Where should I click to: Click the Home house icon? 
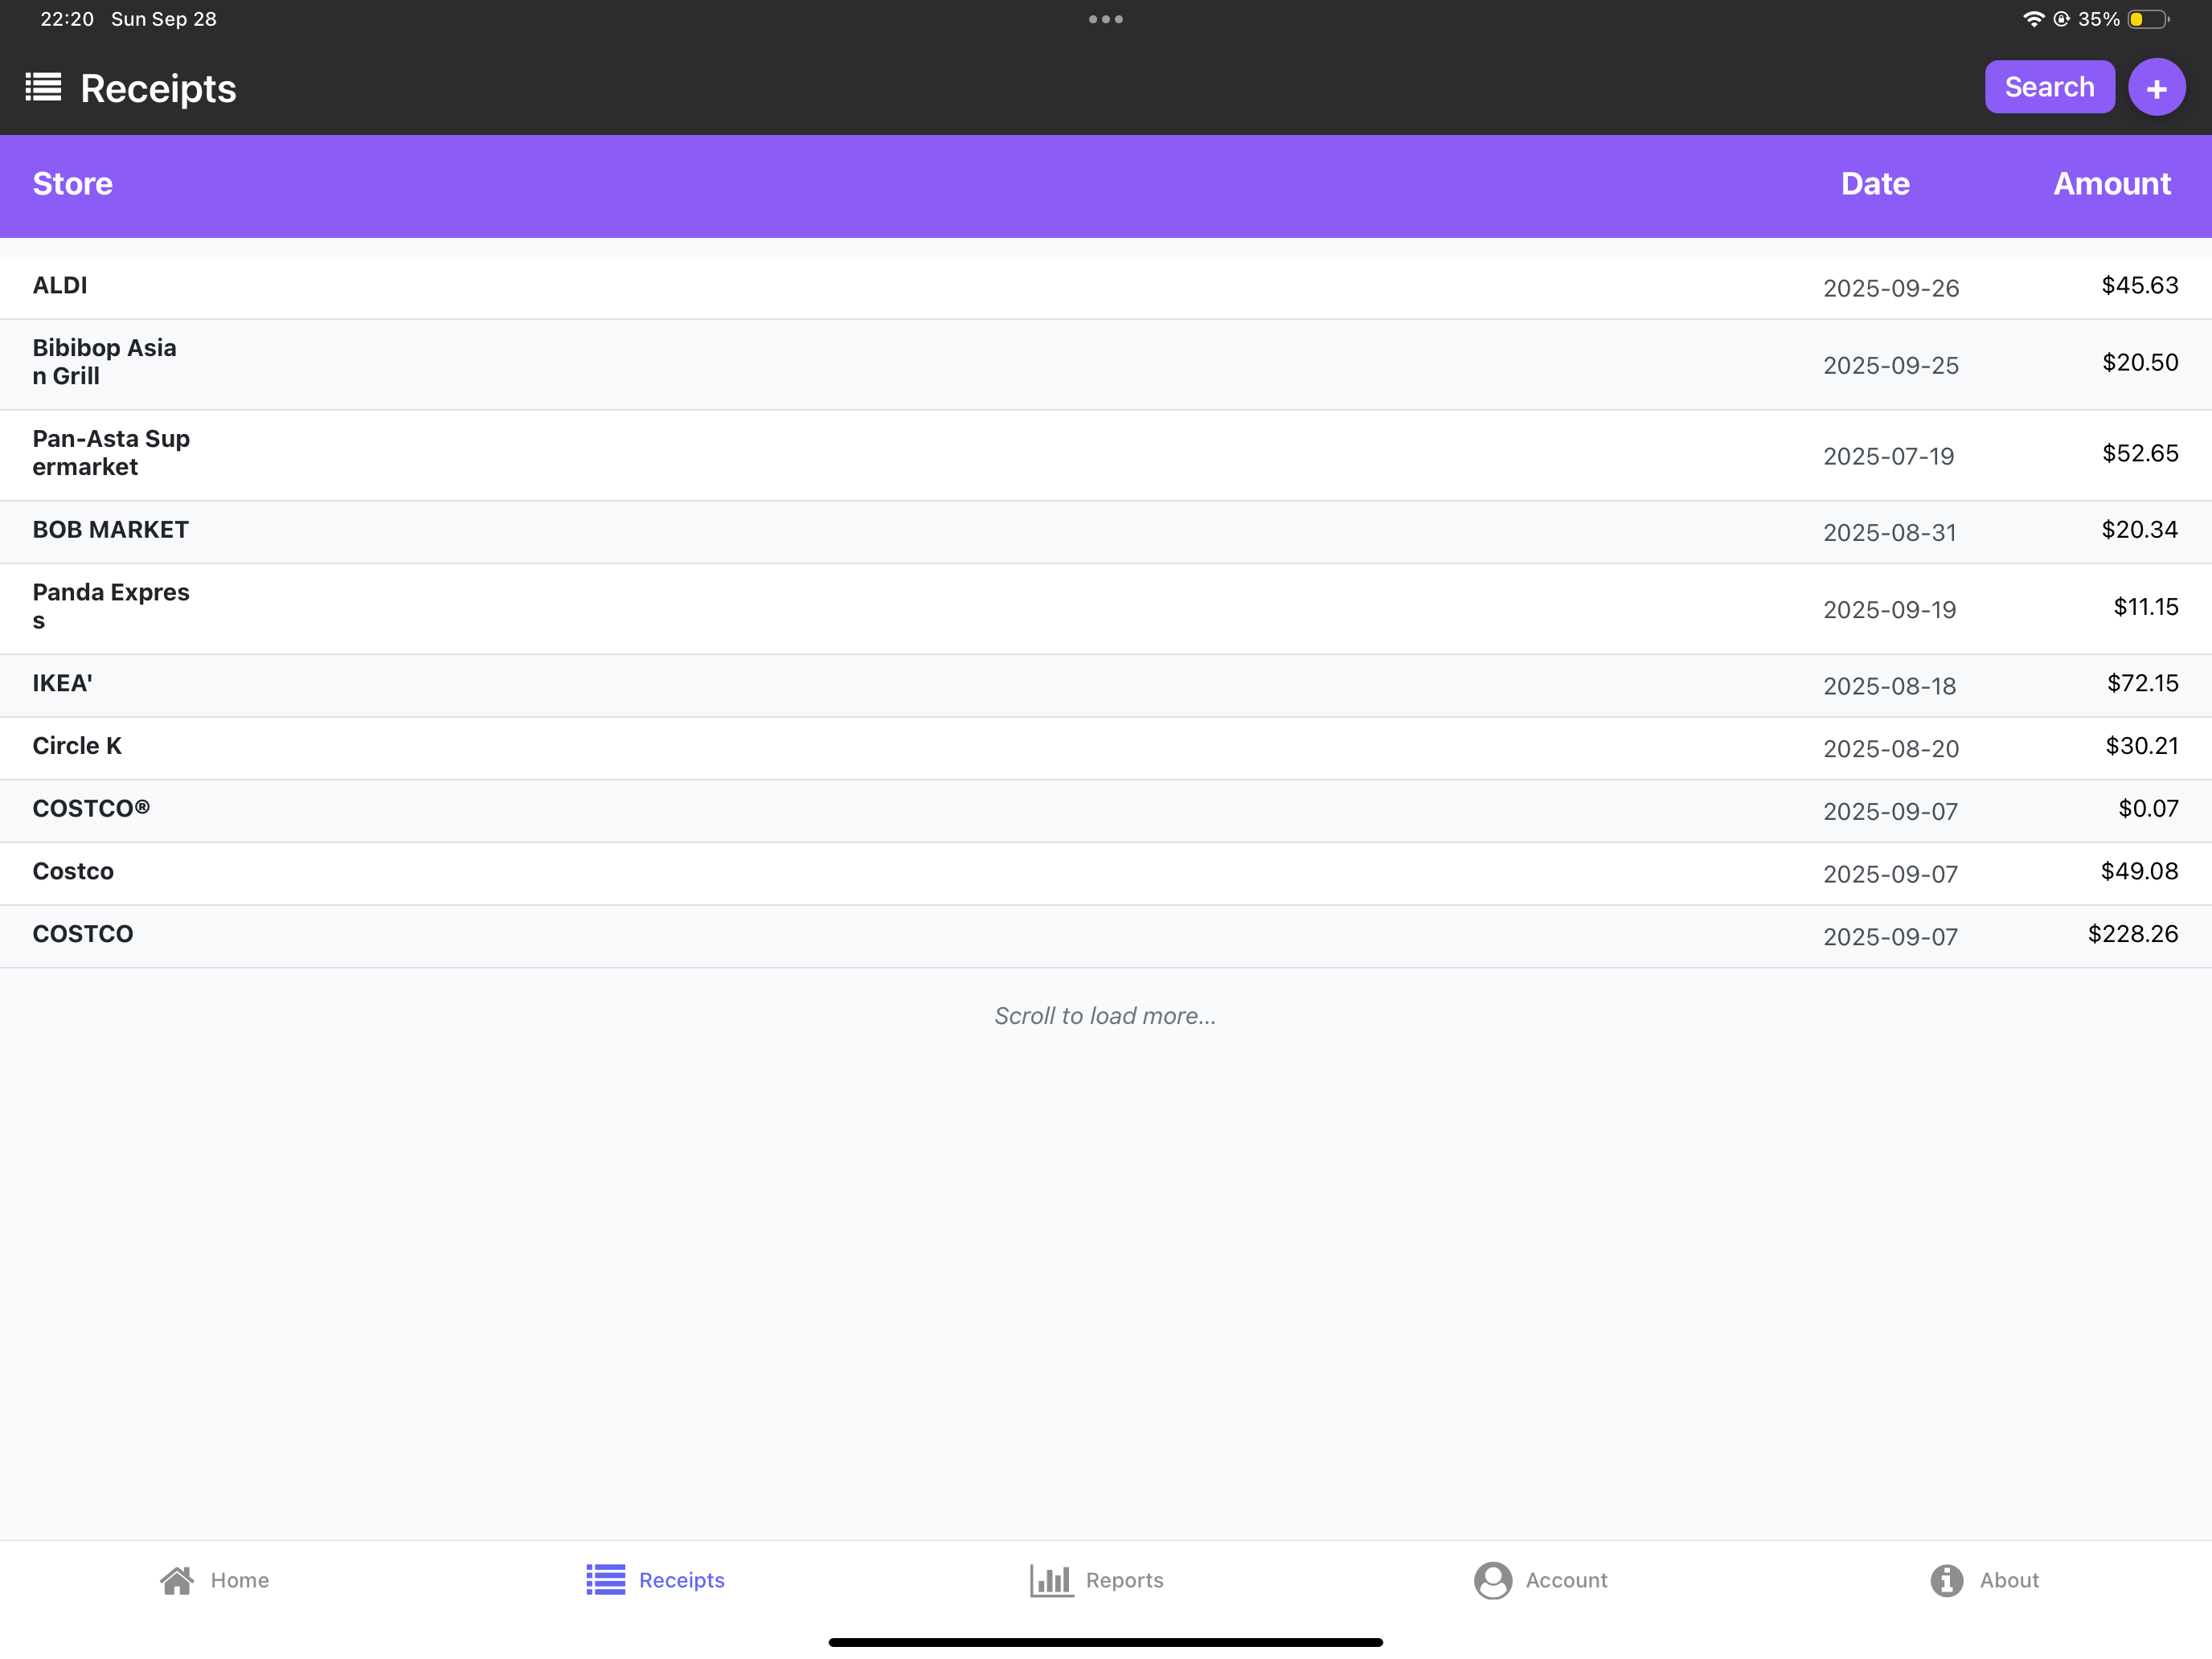(177, 1580)
